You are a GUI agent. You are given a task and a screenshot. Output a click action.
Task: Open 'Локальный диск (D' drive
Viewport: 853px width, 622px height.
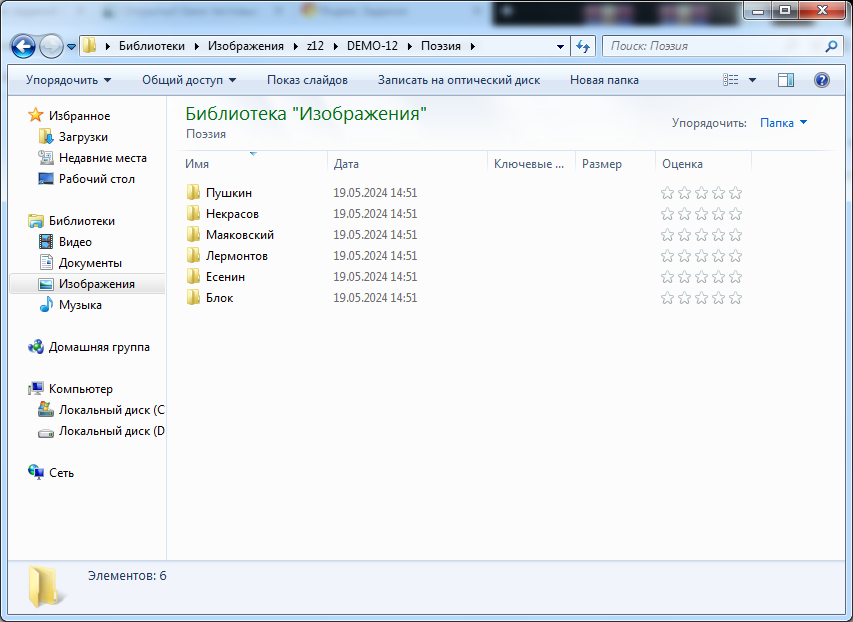point(112,431)
